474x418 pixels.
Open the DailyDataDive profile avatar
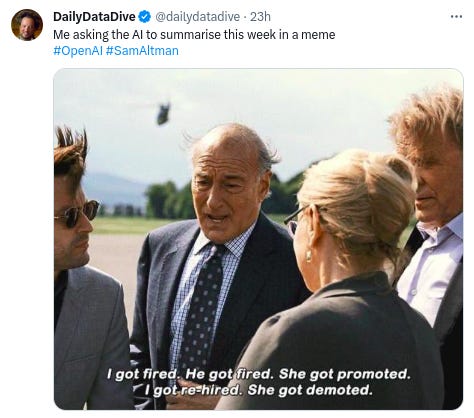[x=27, y=25]
